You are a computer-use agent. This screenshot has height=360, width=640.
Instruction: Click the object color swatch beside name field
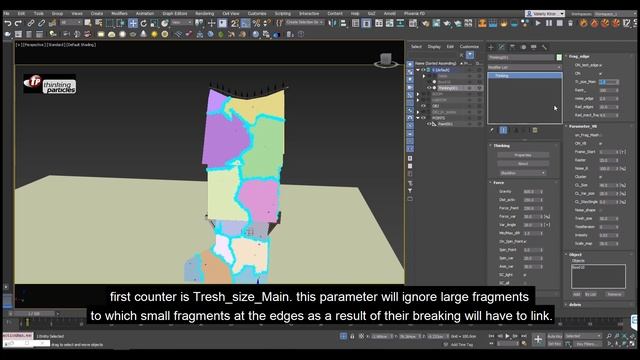(x=559, y=58)
